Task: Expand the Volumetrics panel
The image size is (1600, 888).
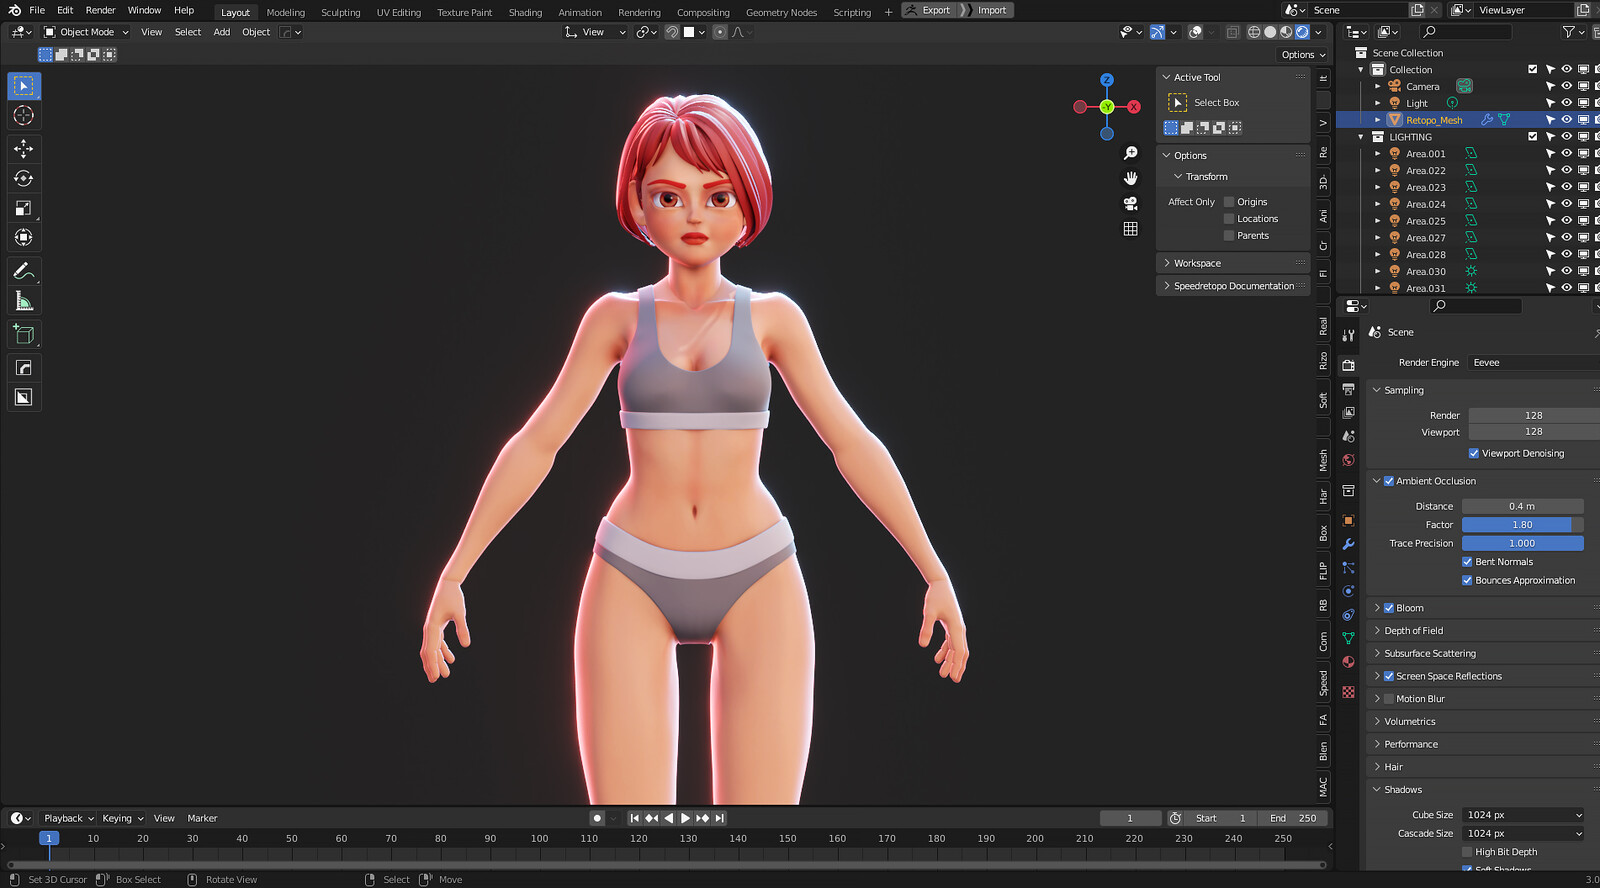Action: point(1484,722)
